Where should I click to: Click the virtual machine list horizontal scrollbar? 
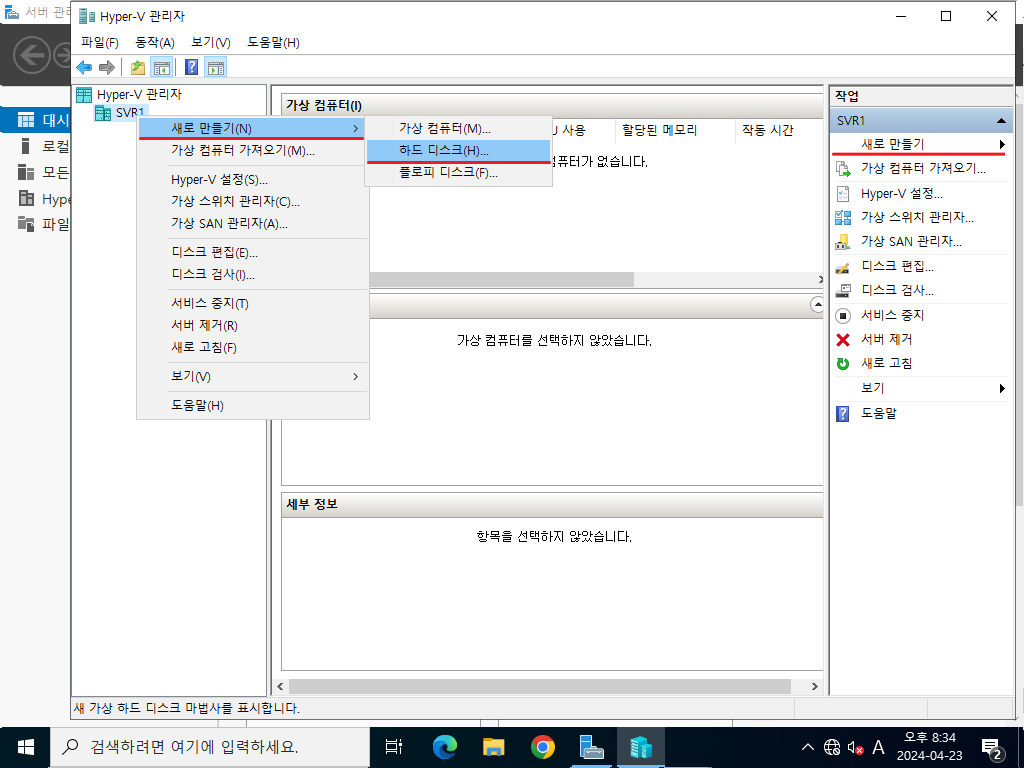pyautogui.click(x=502, y=280)
